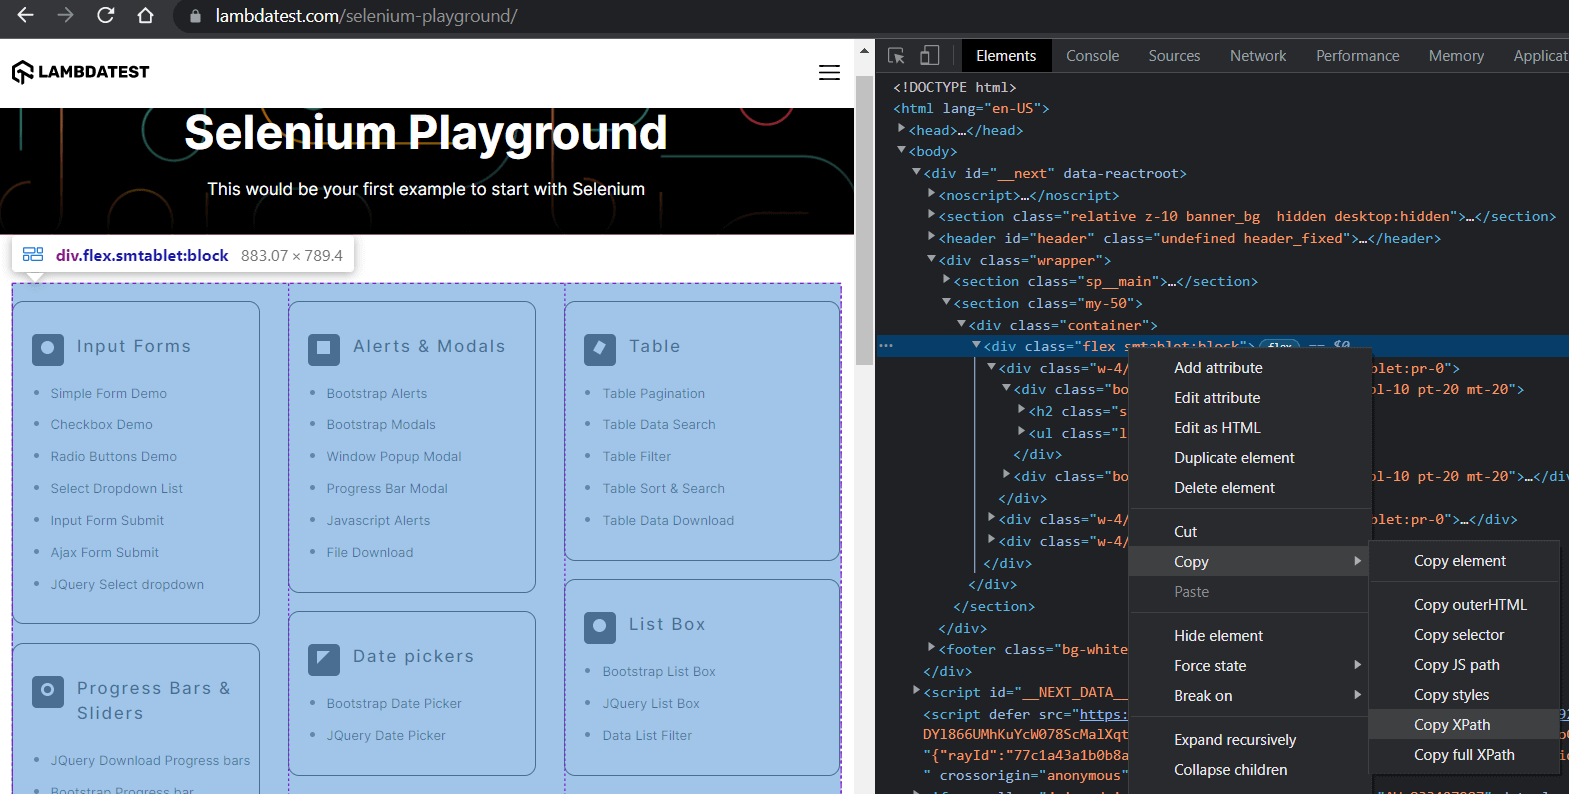Click the site padlock icon
Image resolution: width=1569 pixels, height=794 pixels.
tap(195, 16)
